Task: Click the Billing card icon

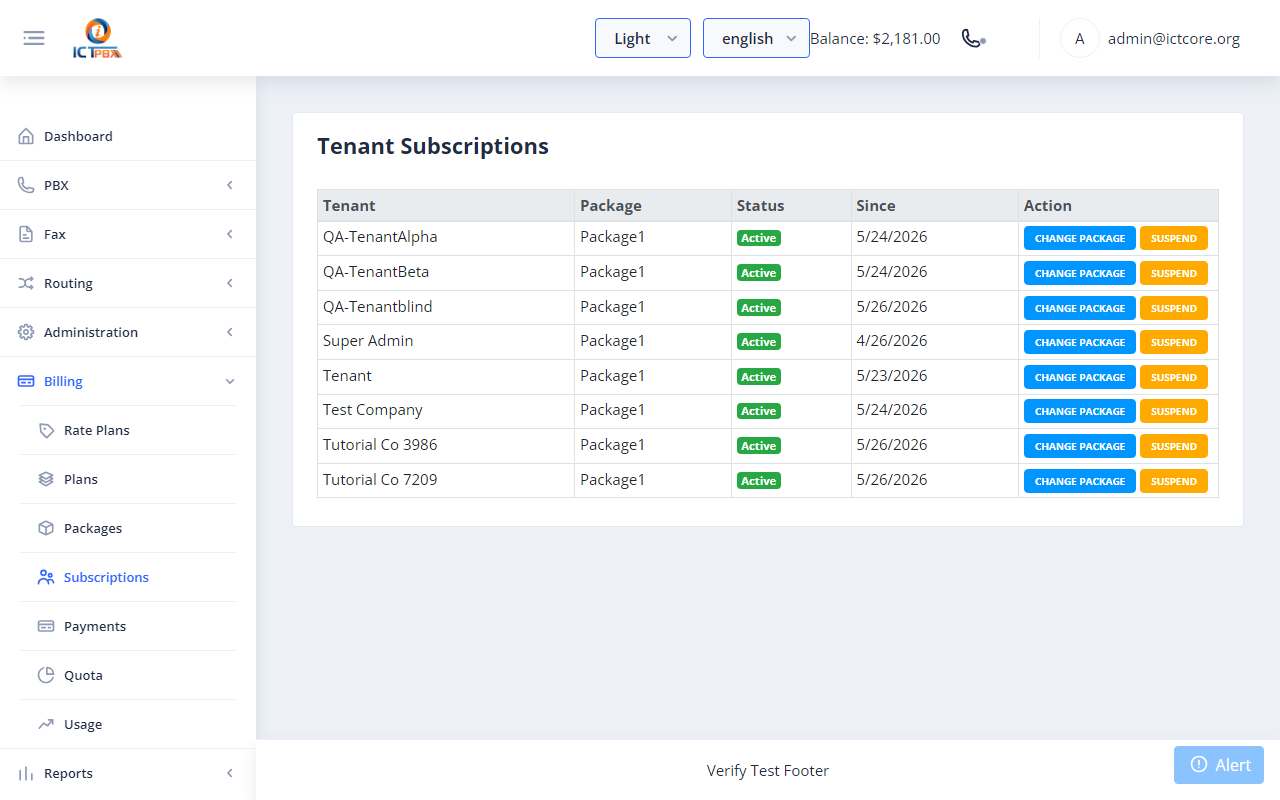Action: pos(26,381)
